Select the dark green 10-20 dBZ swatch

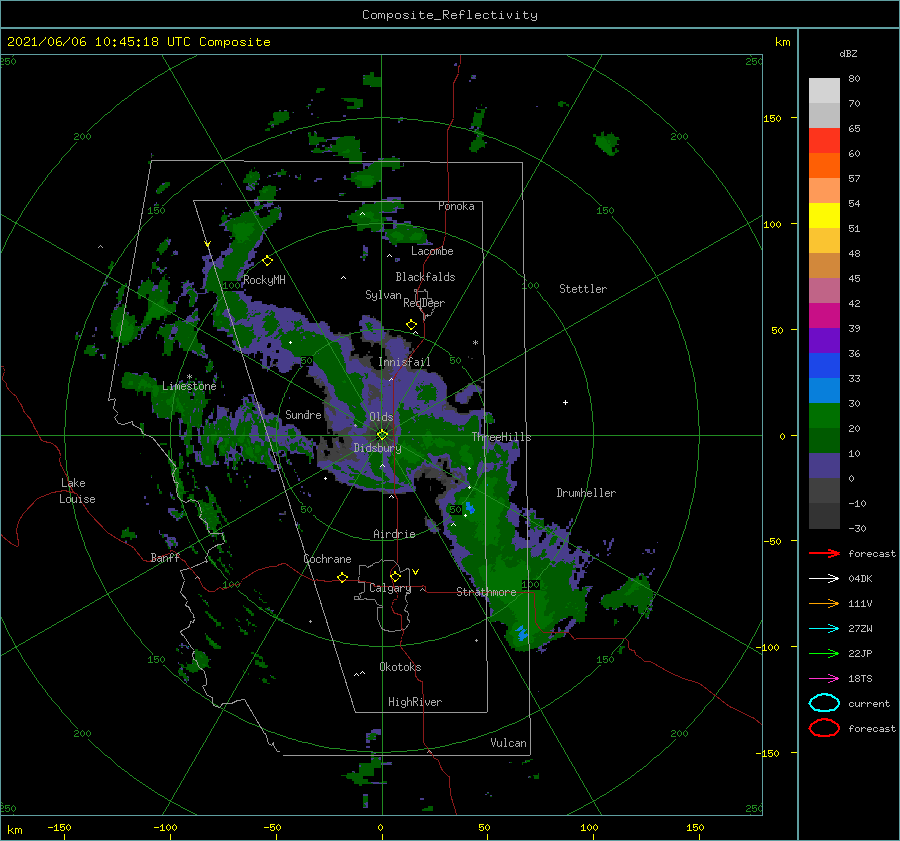824,440
